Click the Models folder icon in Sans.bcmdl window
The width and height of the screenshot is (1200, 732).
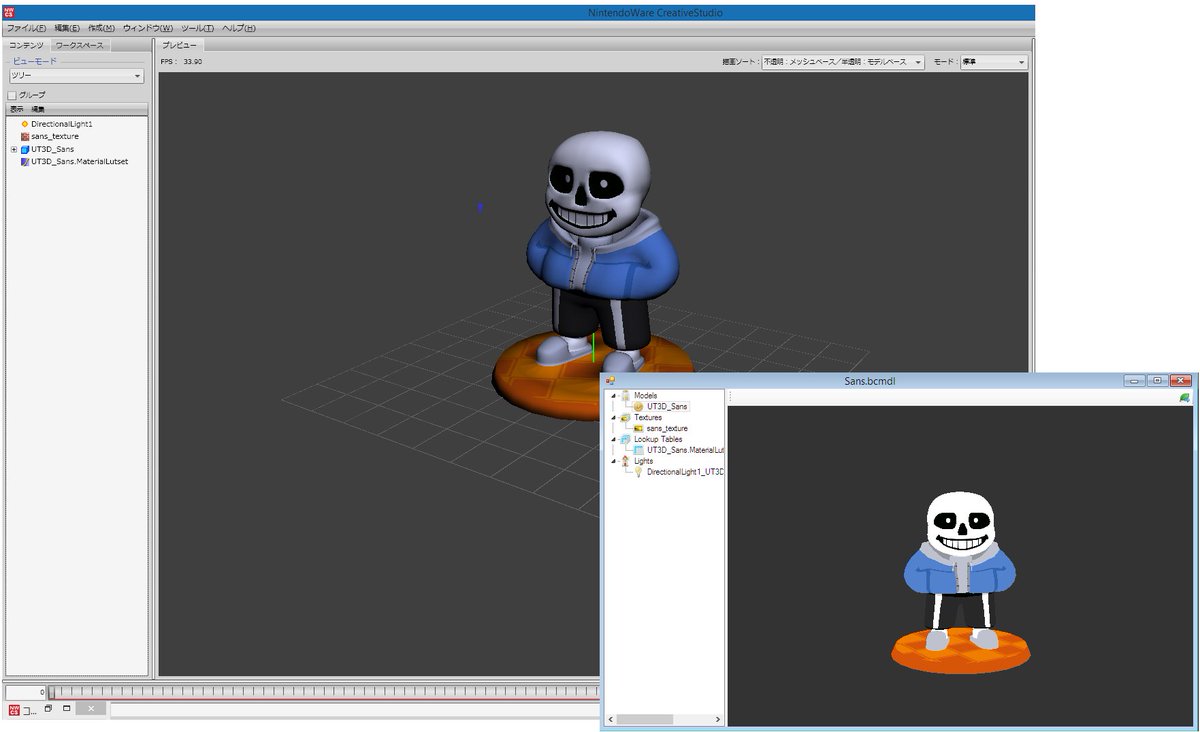625,396
